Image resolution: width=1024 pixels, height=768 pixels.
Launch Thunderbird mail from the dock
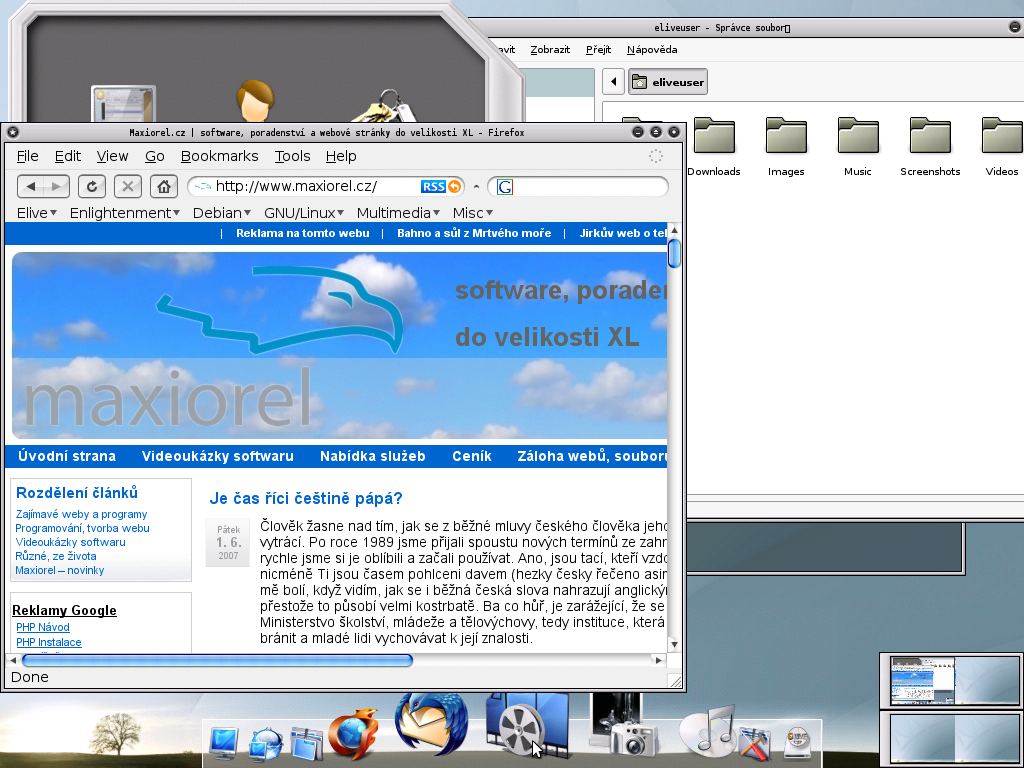click(431, 725)
